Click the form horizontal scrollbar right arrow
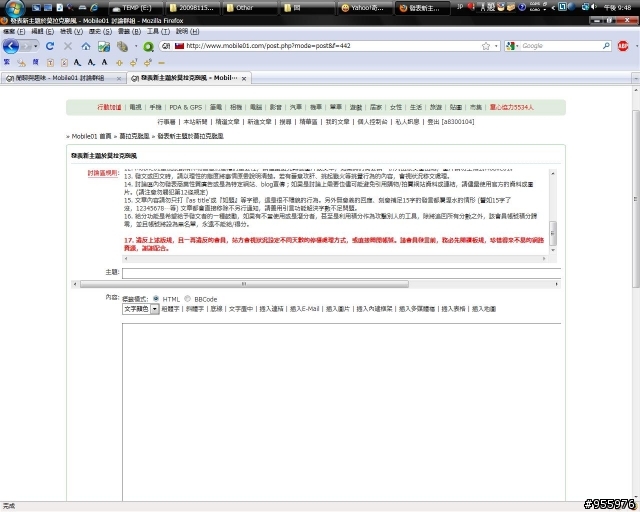The height and width of the screenshot is (512, 640). [556, 284]
